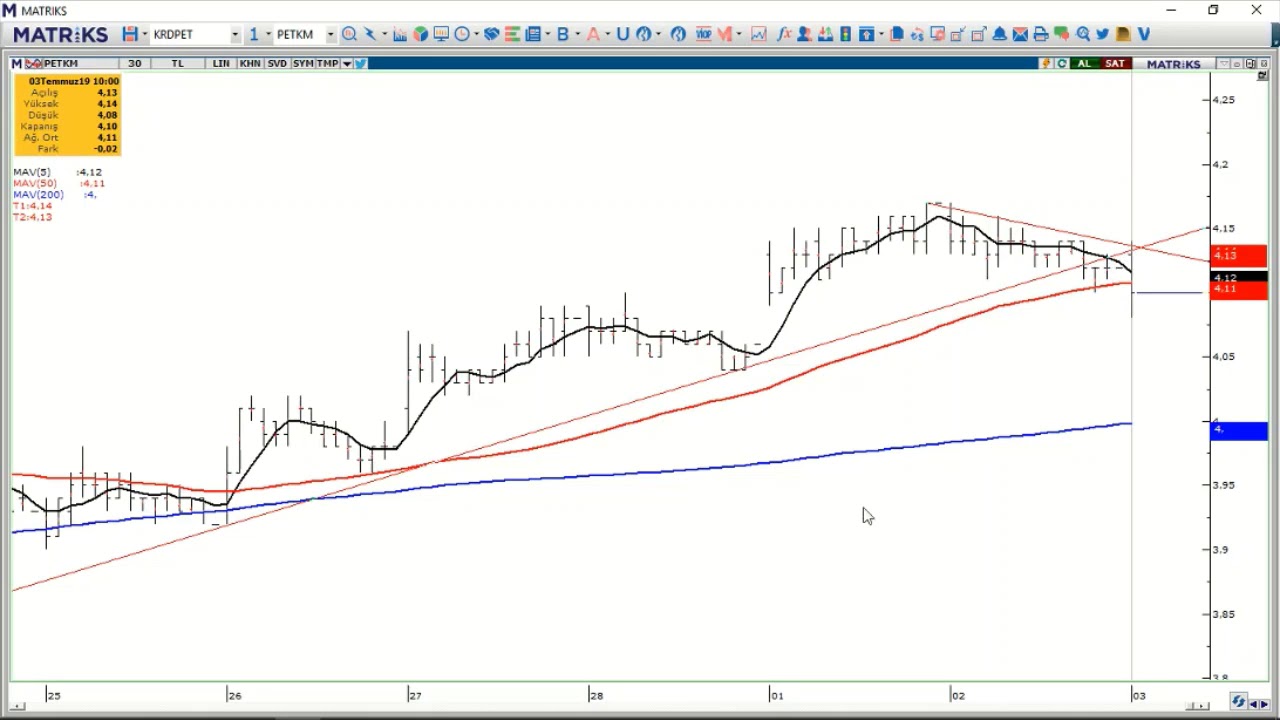Open the PETKM symbol combo box

click(x=305, y=34)
